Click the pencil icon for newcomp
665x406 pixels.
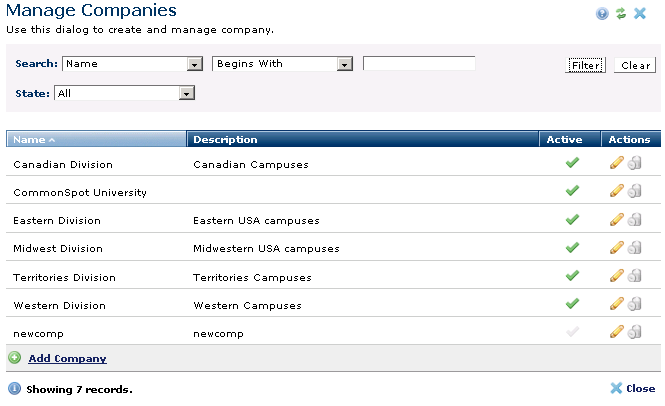click(x=616, y=332)
